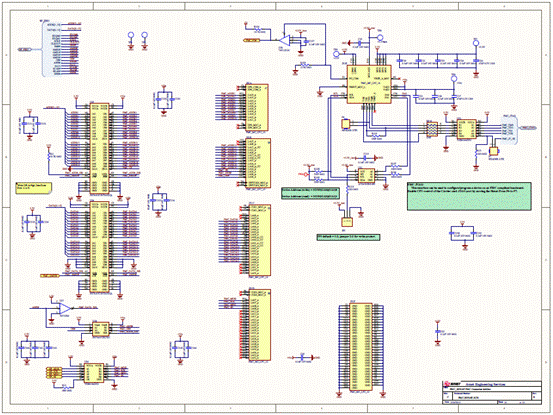
Task: Select the tall yellow connector at bottom right
Action: tap(361, 347)
